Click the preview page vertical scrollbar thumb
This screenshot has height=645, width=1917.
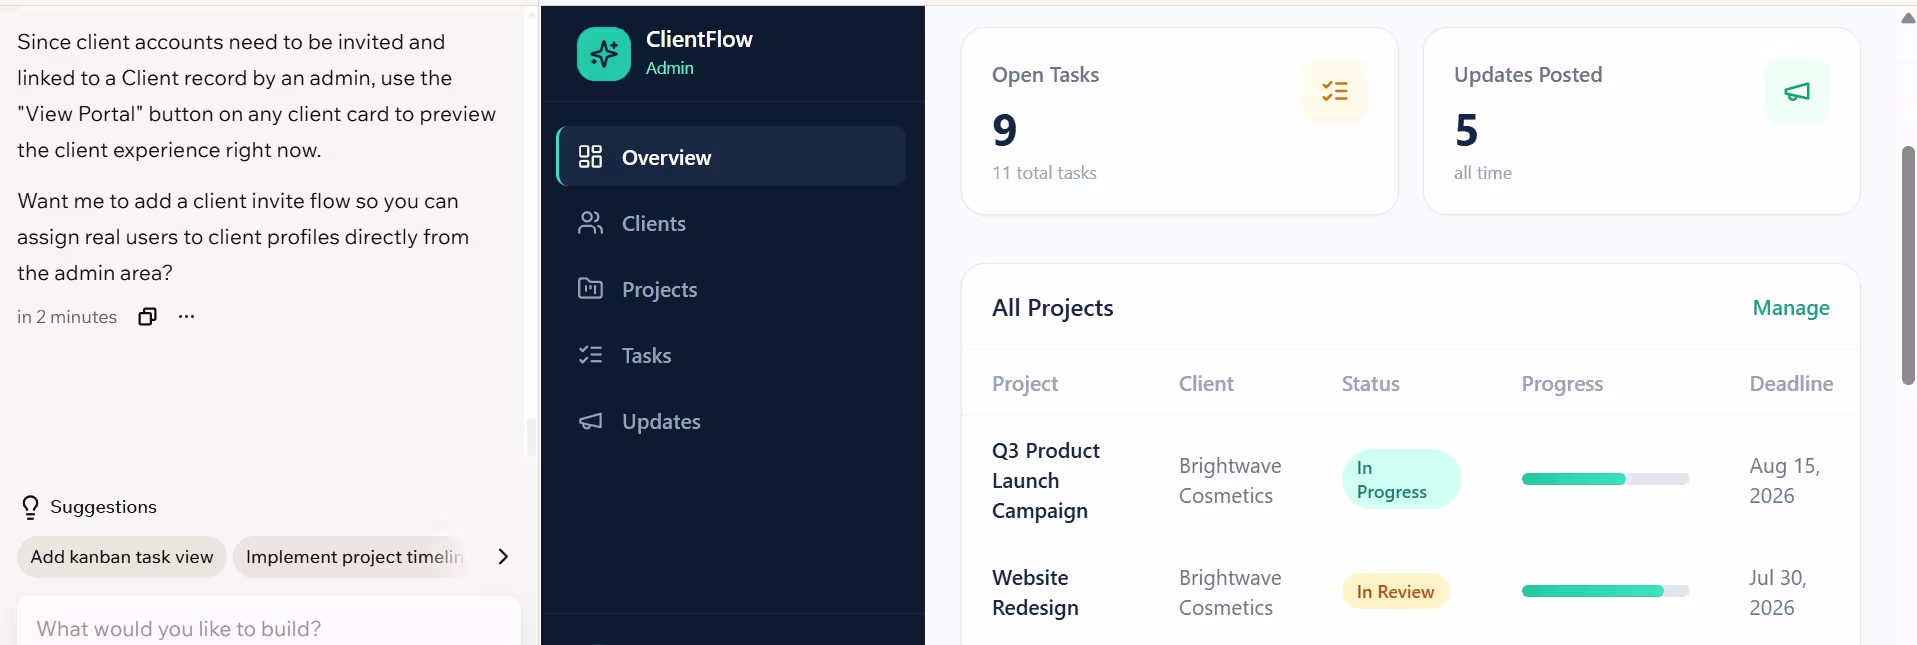[x=1908, y=265]
